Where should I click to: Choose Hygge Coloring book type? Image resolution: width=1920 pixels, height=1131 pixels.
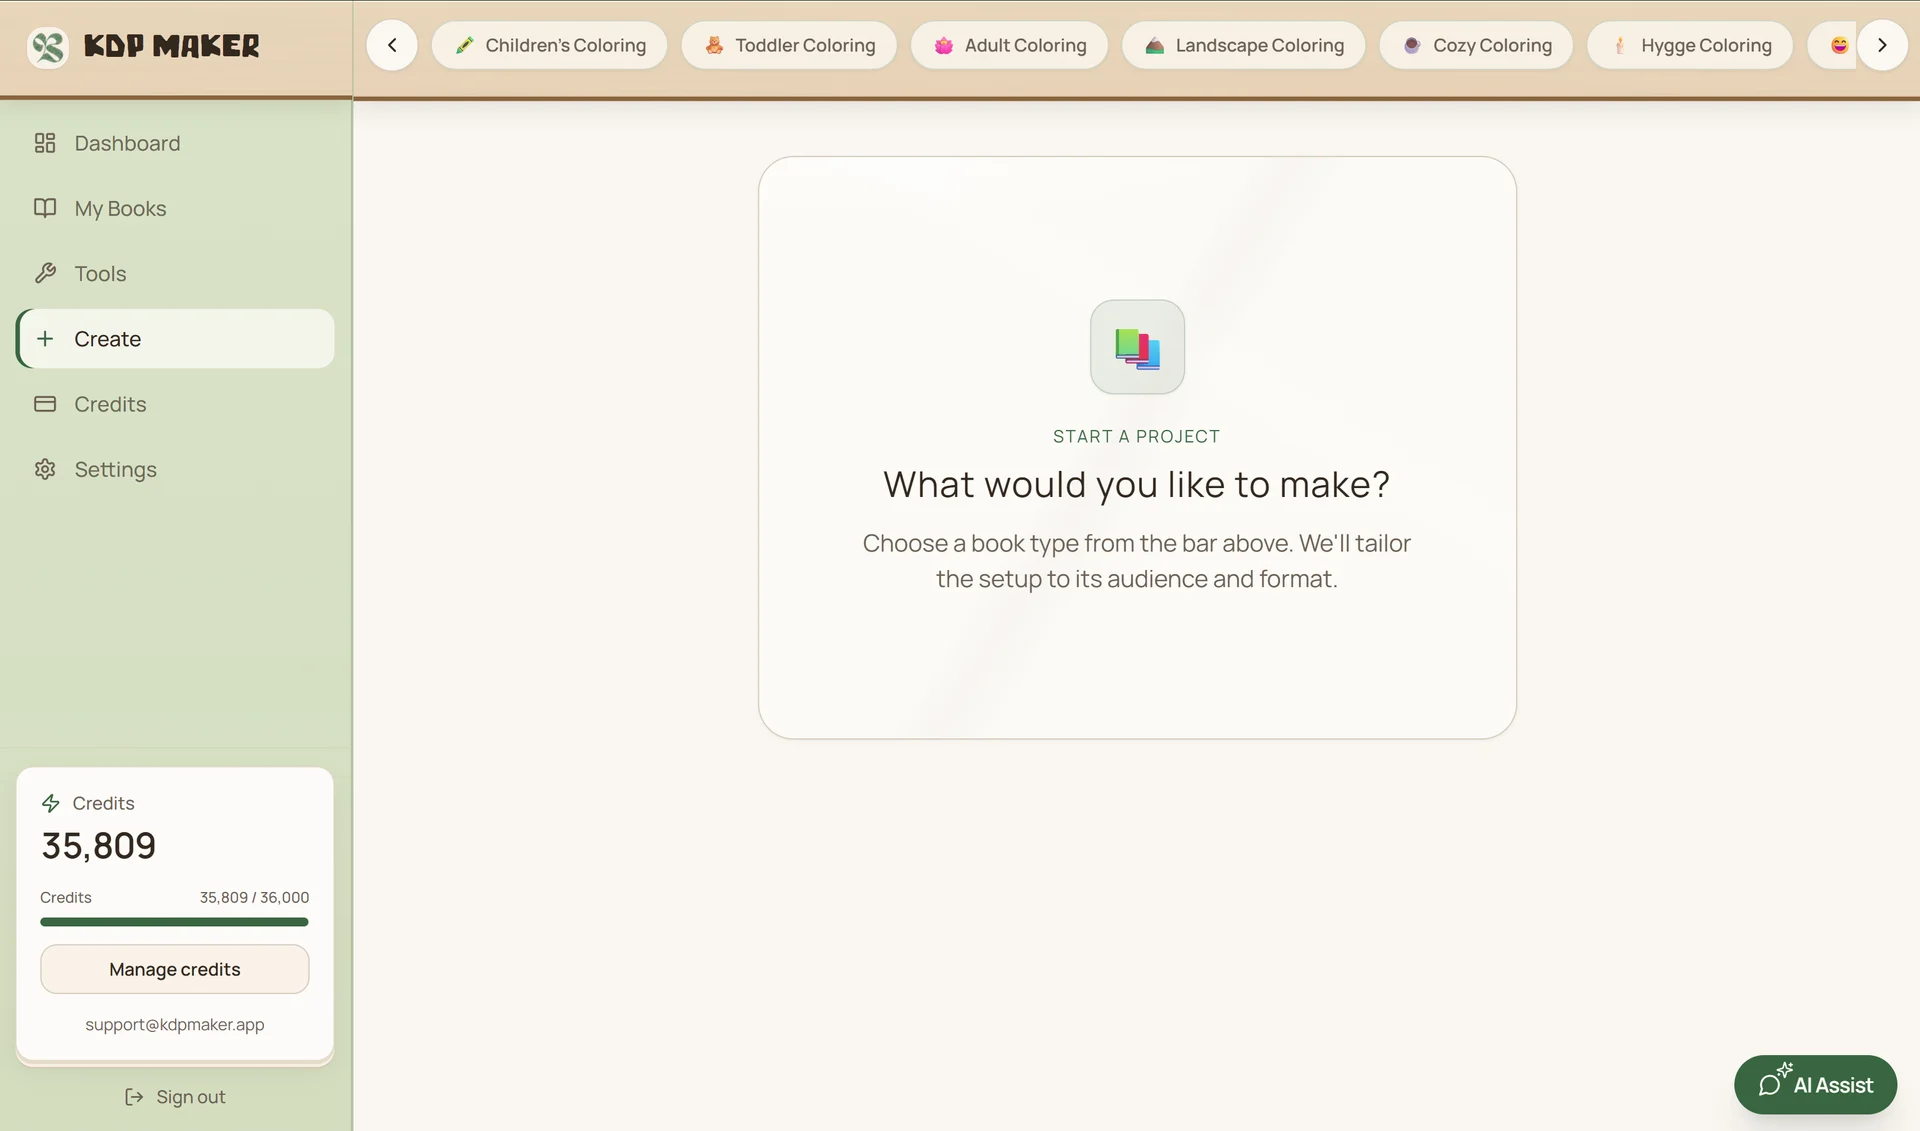click(x=1690, y=45)
